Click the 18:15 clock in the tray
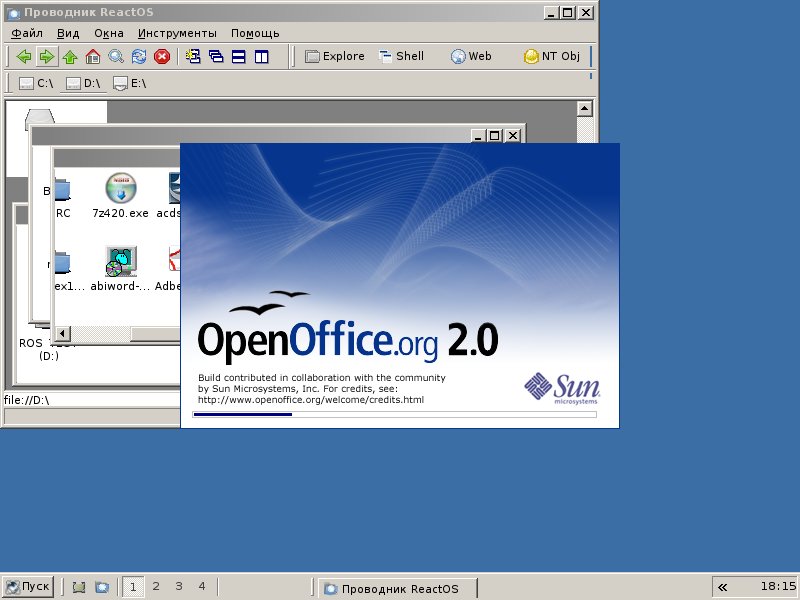Image resolution: width=800 pixels, height=600 pixels. coord(779,587)
